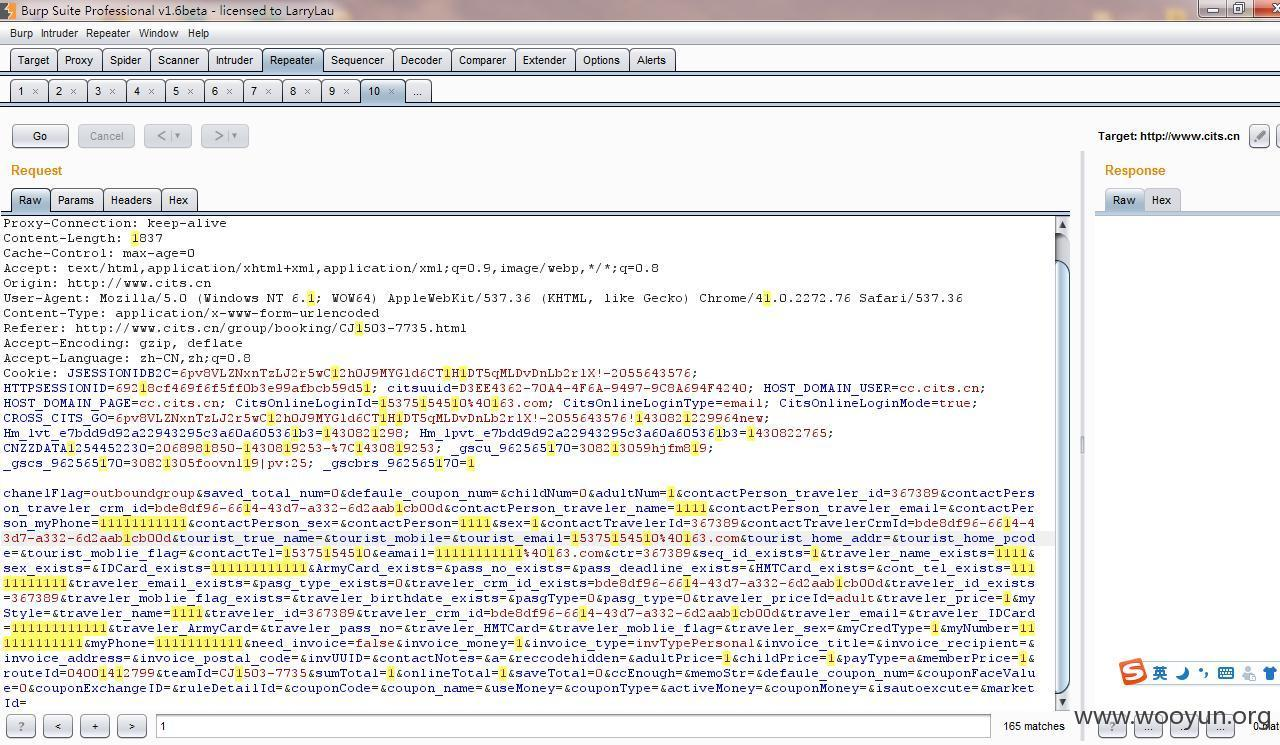This screenshot has height=745, width=1280.
Task: Click request search help (?) button
Action: pyautogui.click(x=20, y=726)
